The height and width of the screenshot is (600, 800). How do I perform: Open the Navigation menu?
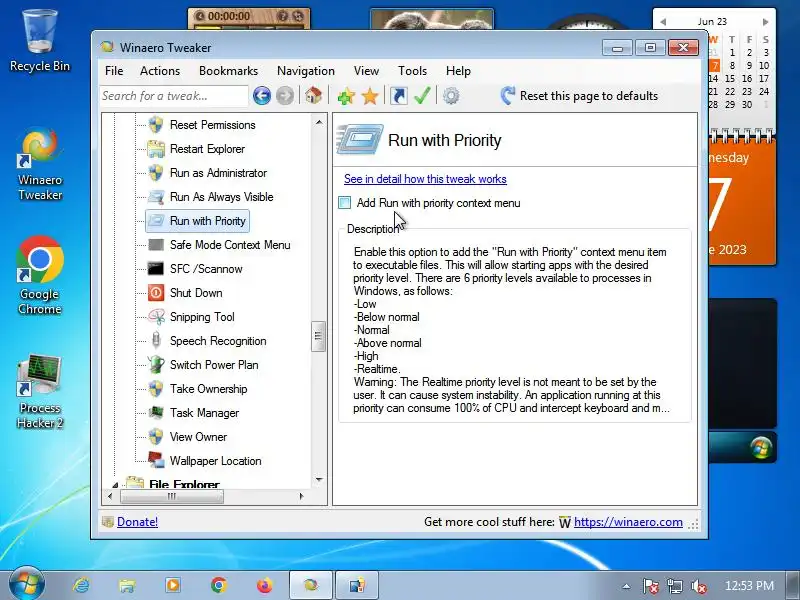[x=306, y=71]
